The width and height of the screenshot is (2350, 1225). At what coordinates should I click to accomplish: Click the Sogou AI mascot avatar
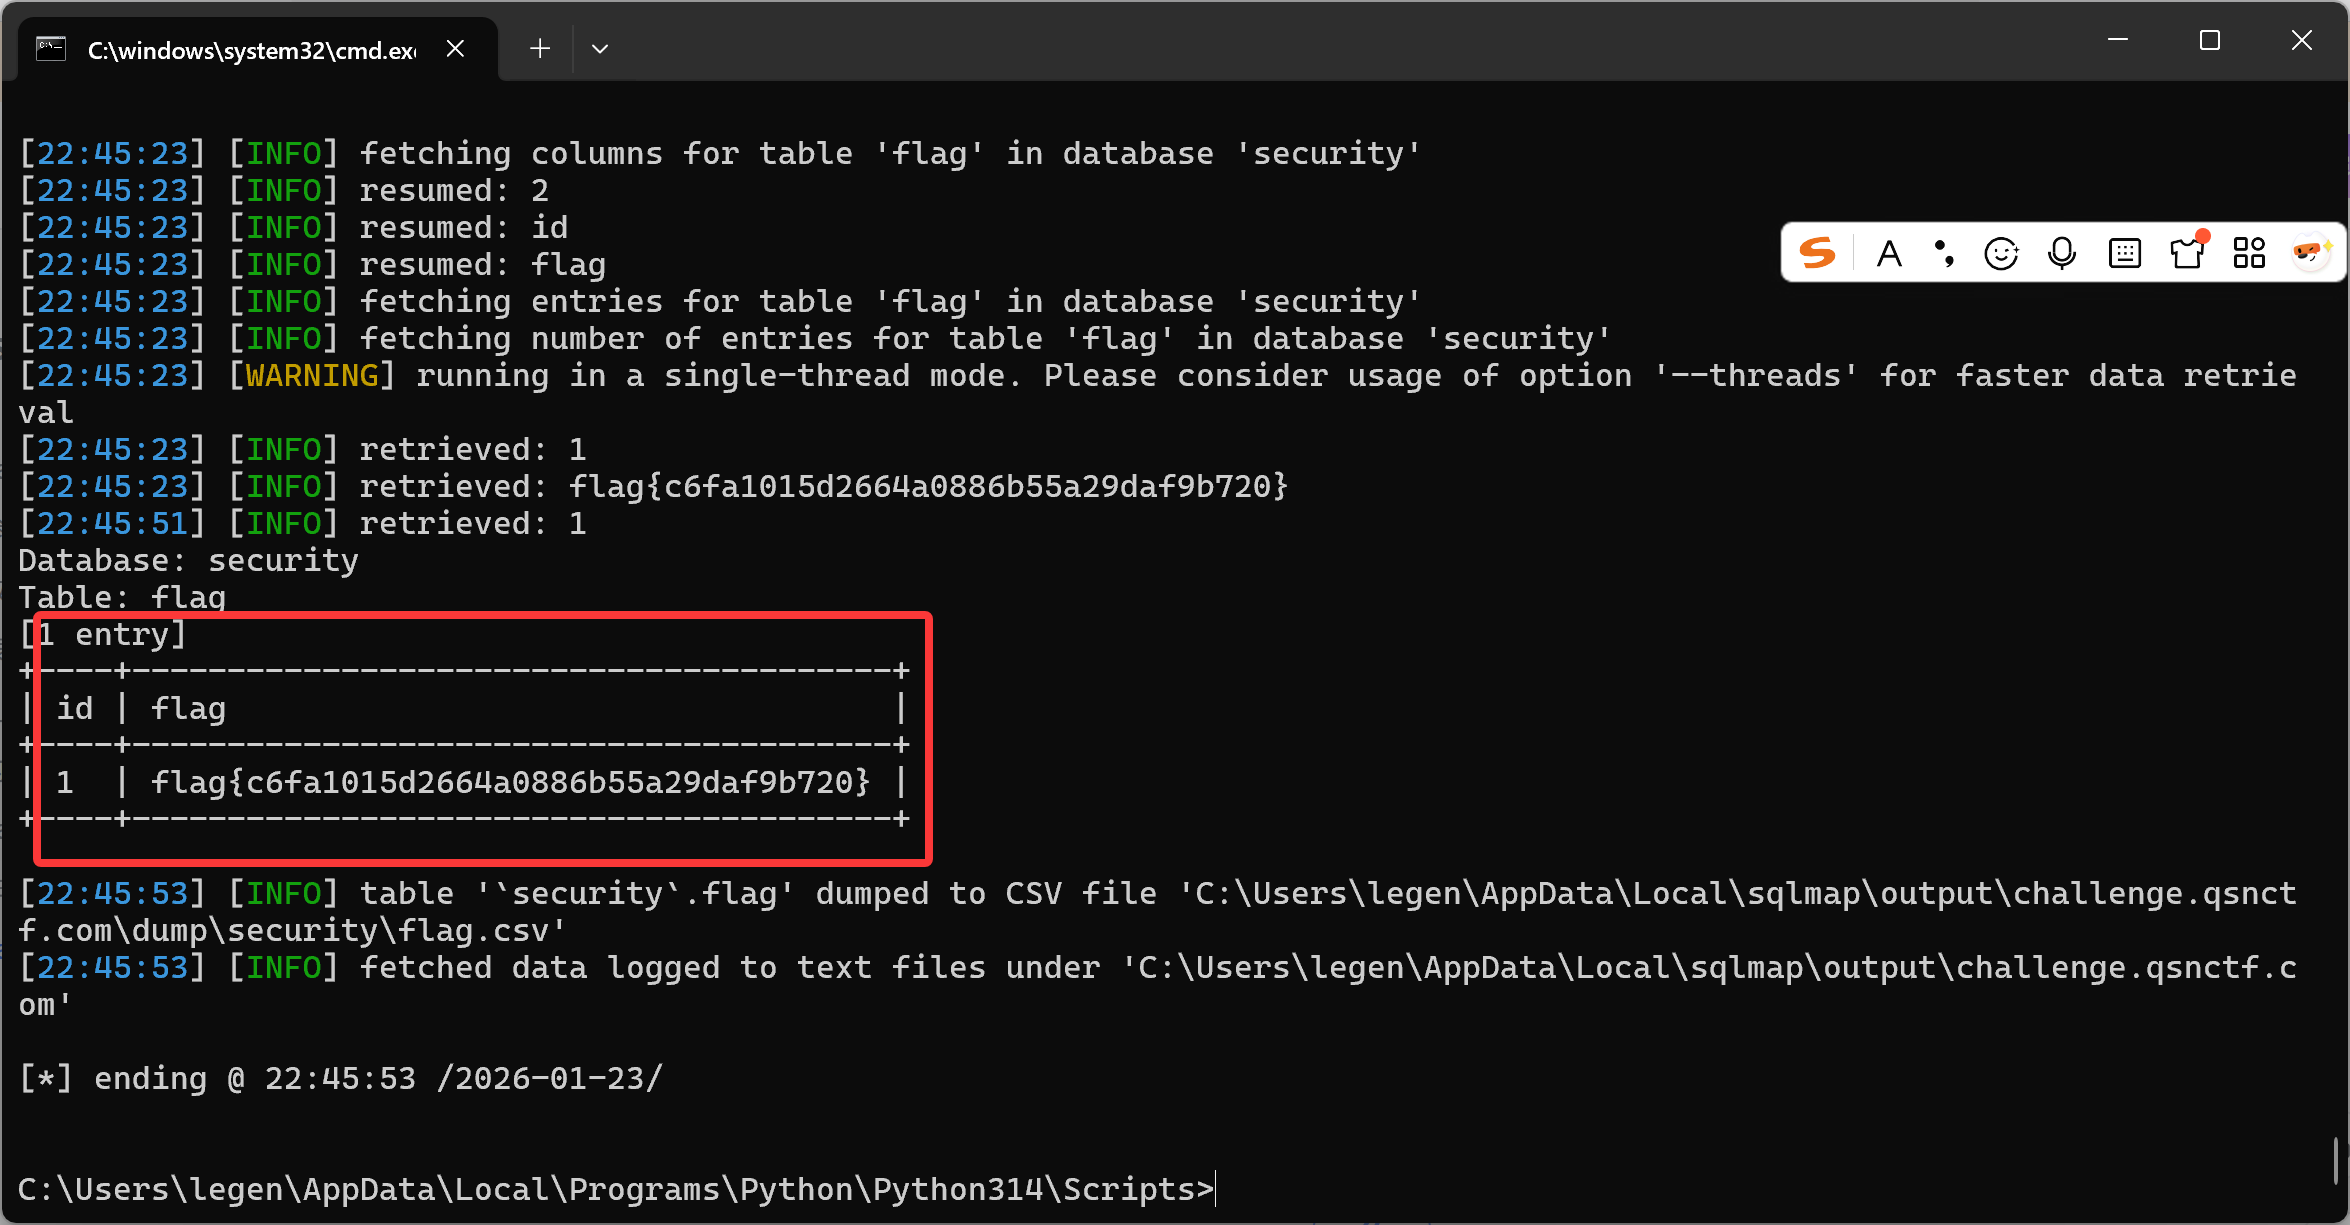pyautogui.click(x=2311, y=253)
